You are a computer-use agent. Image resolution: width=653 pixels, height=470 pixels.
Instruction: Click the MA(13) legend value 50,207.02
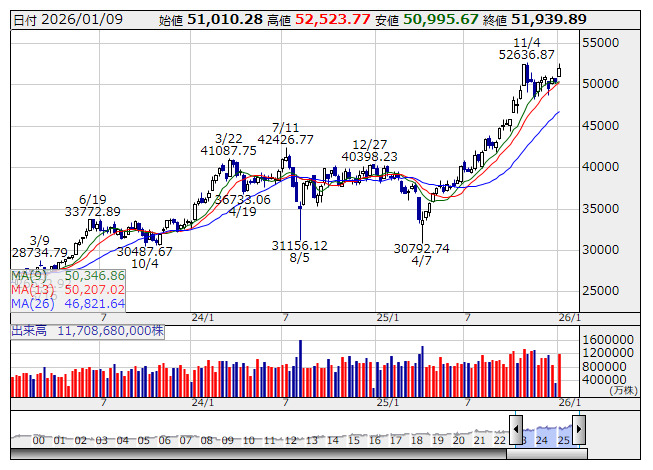click(95, 290)
